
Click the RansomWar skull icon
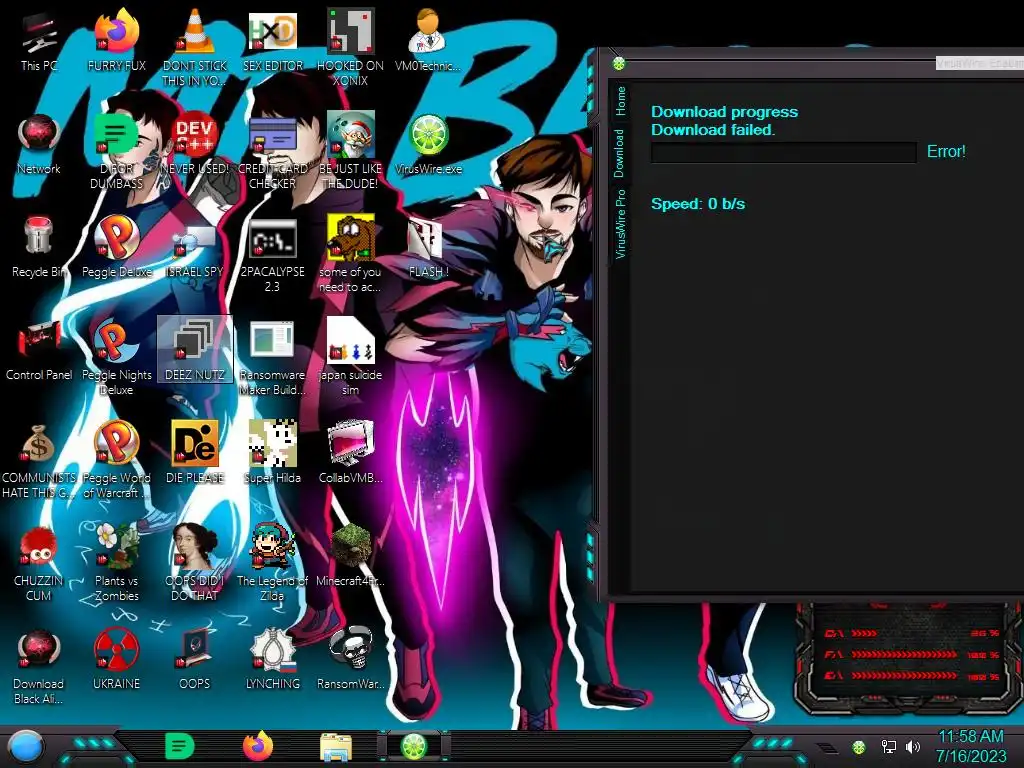click(350, 660)
